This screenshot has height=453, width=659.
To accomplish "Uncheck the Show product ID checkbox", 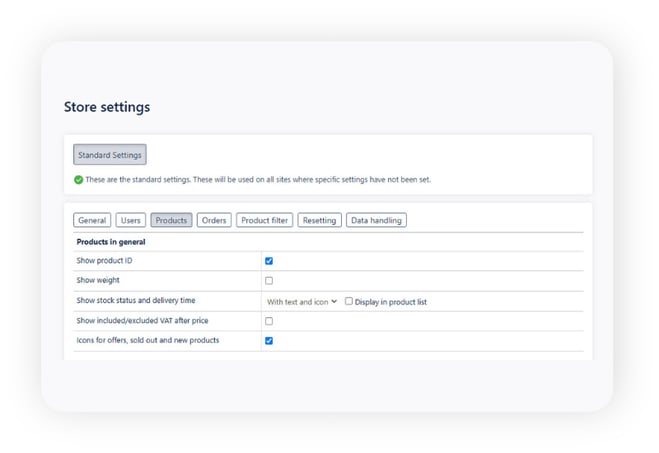I will point(269,261).
